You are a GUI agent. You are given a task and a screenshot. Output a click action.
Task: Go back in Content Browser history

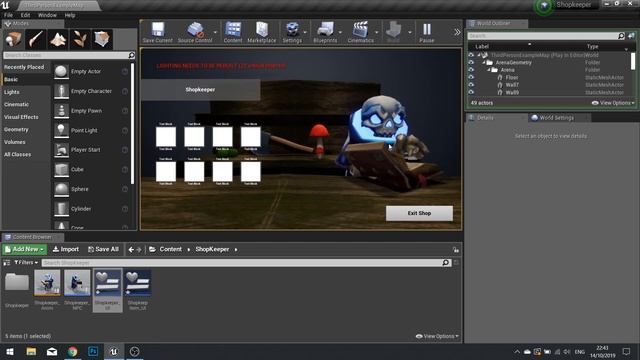[x=131, y=249]
